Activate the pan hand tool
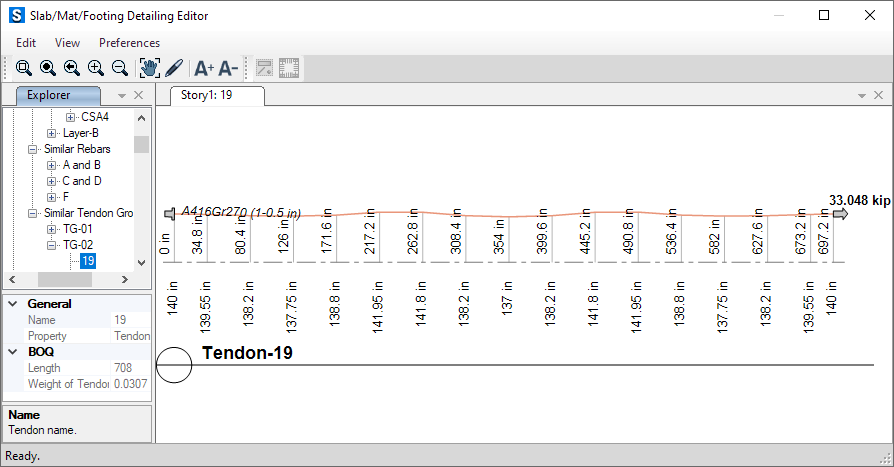The image size is (894, 467). point(150,68)
